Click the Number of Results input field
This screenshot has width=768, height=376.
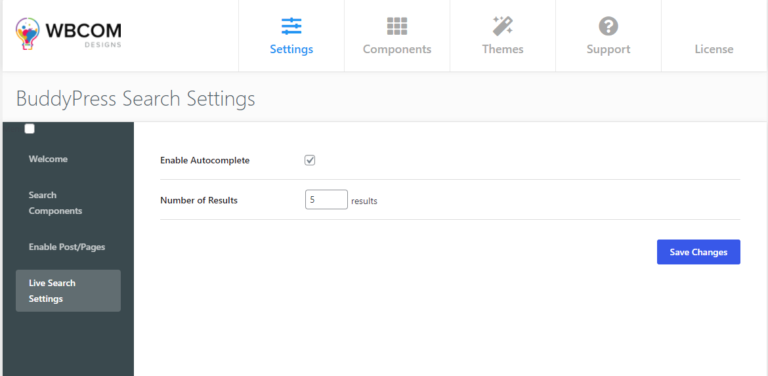tap(326, 200)
